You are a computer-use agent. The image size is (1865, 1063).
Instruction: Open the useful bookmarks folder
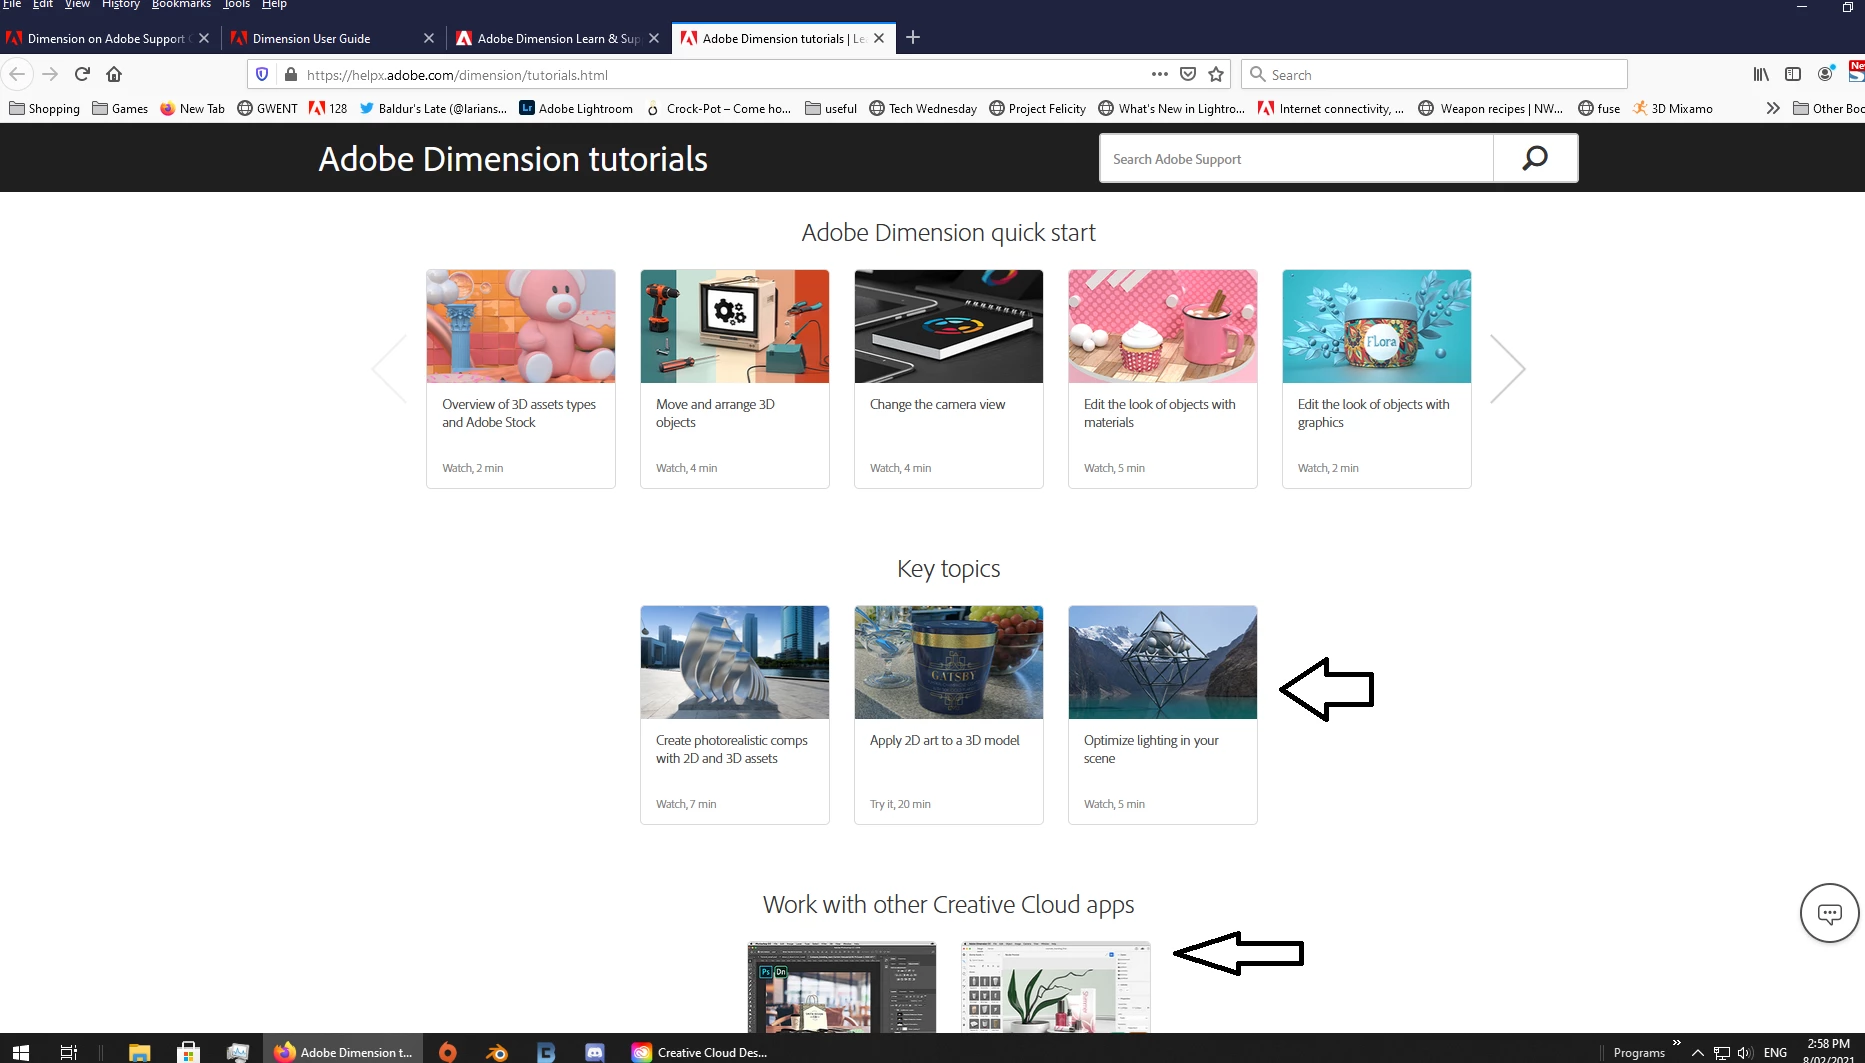(x=831, y=108)
